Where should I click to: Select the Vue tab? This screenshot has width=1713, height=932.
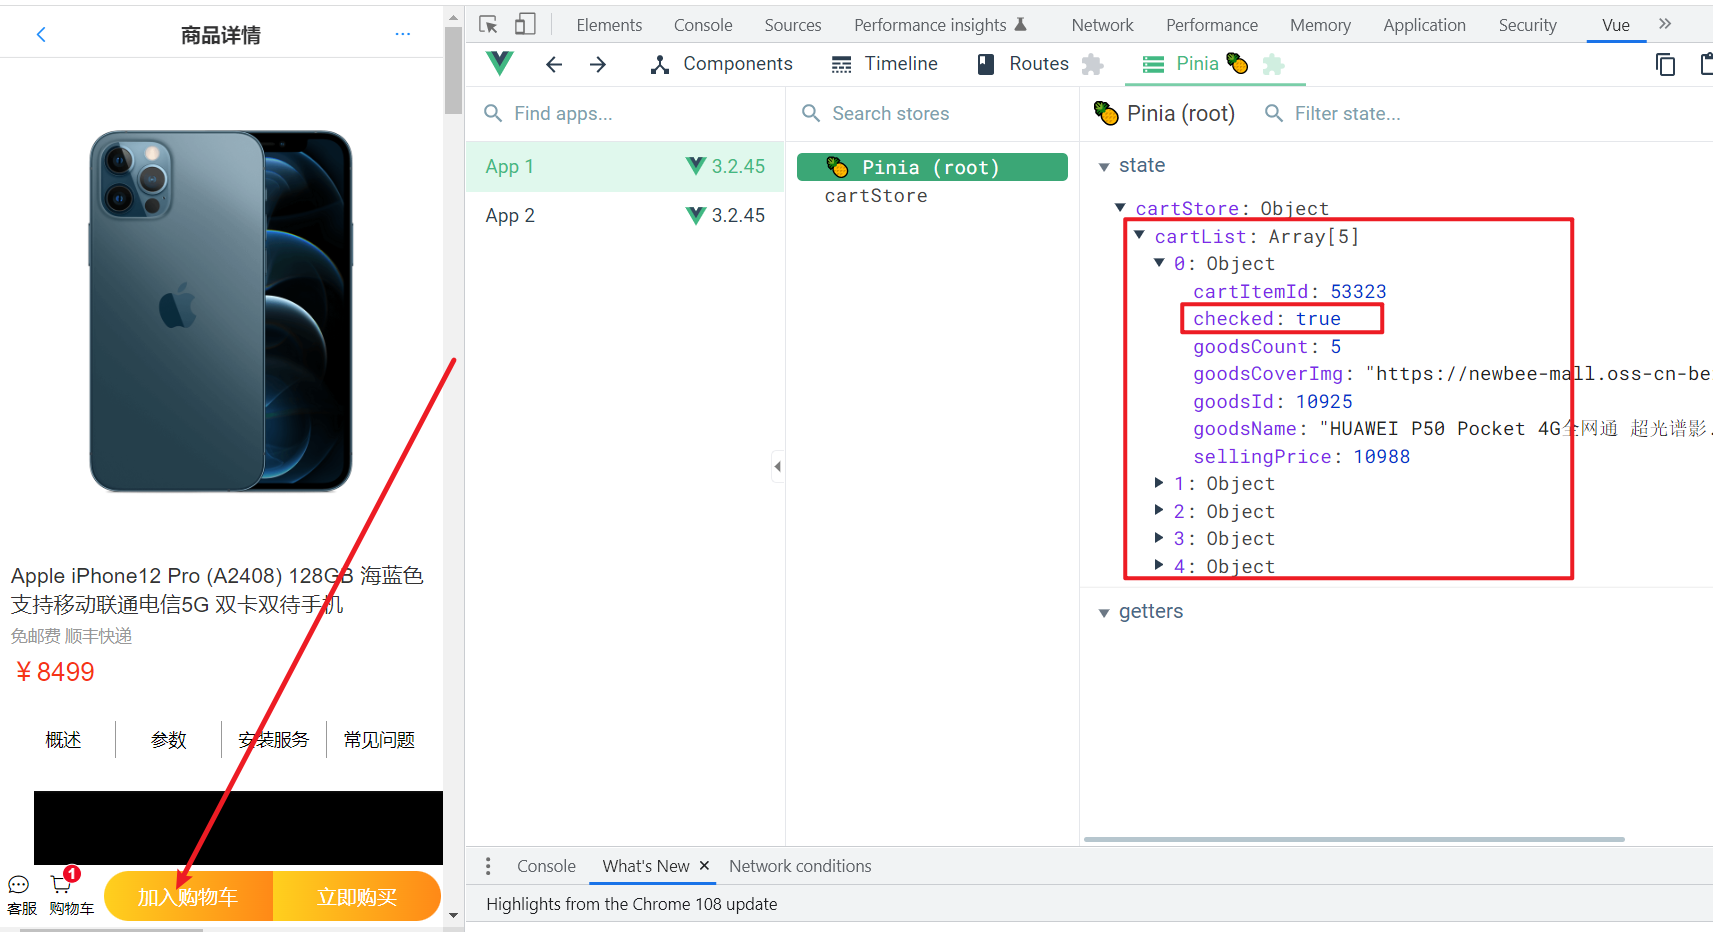(1616, 25)
